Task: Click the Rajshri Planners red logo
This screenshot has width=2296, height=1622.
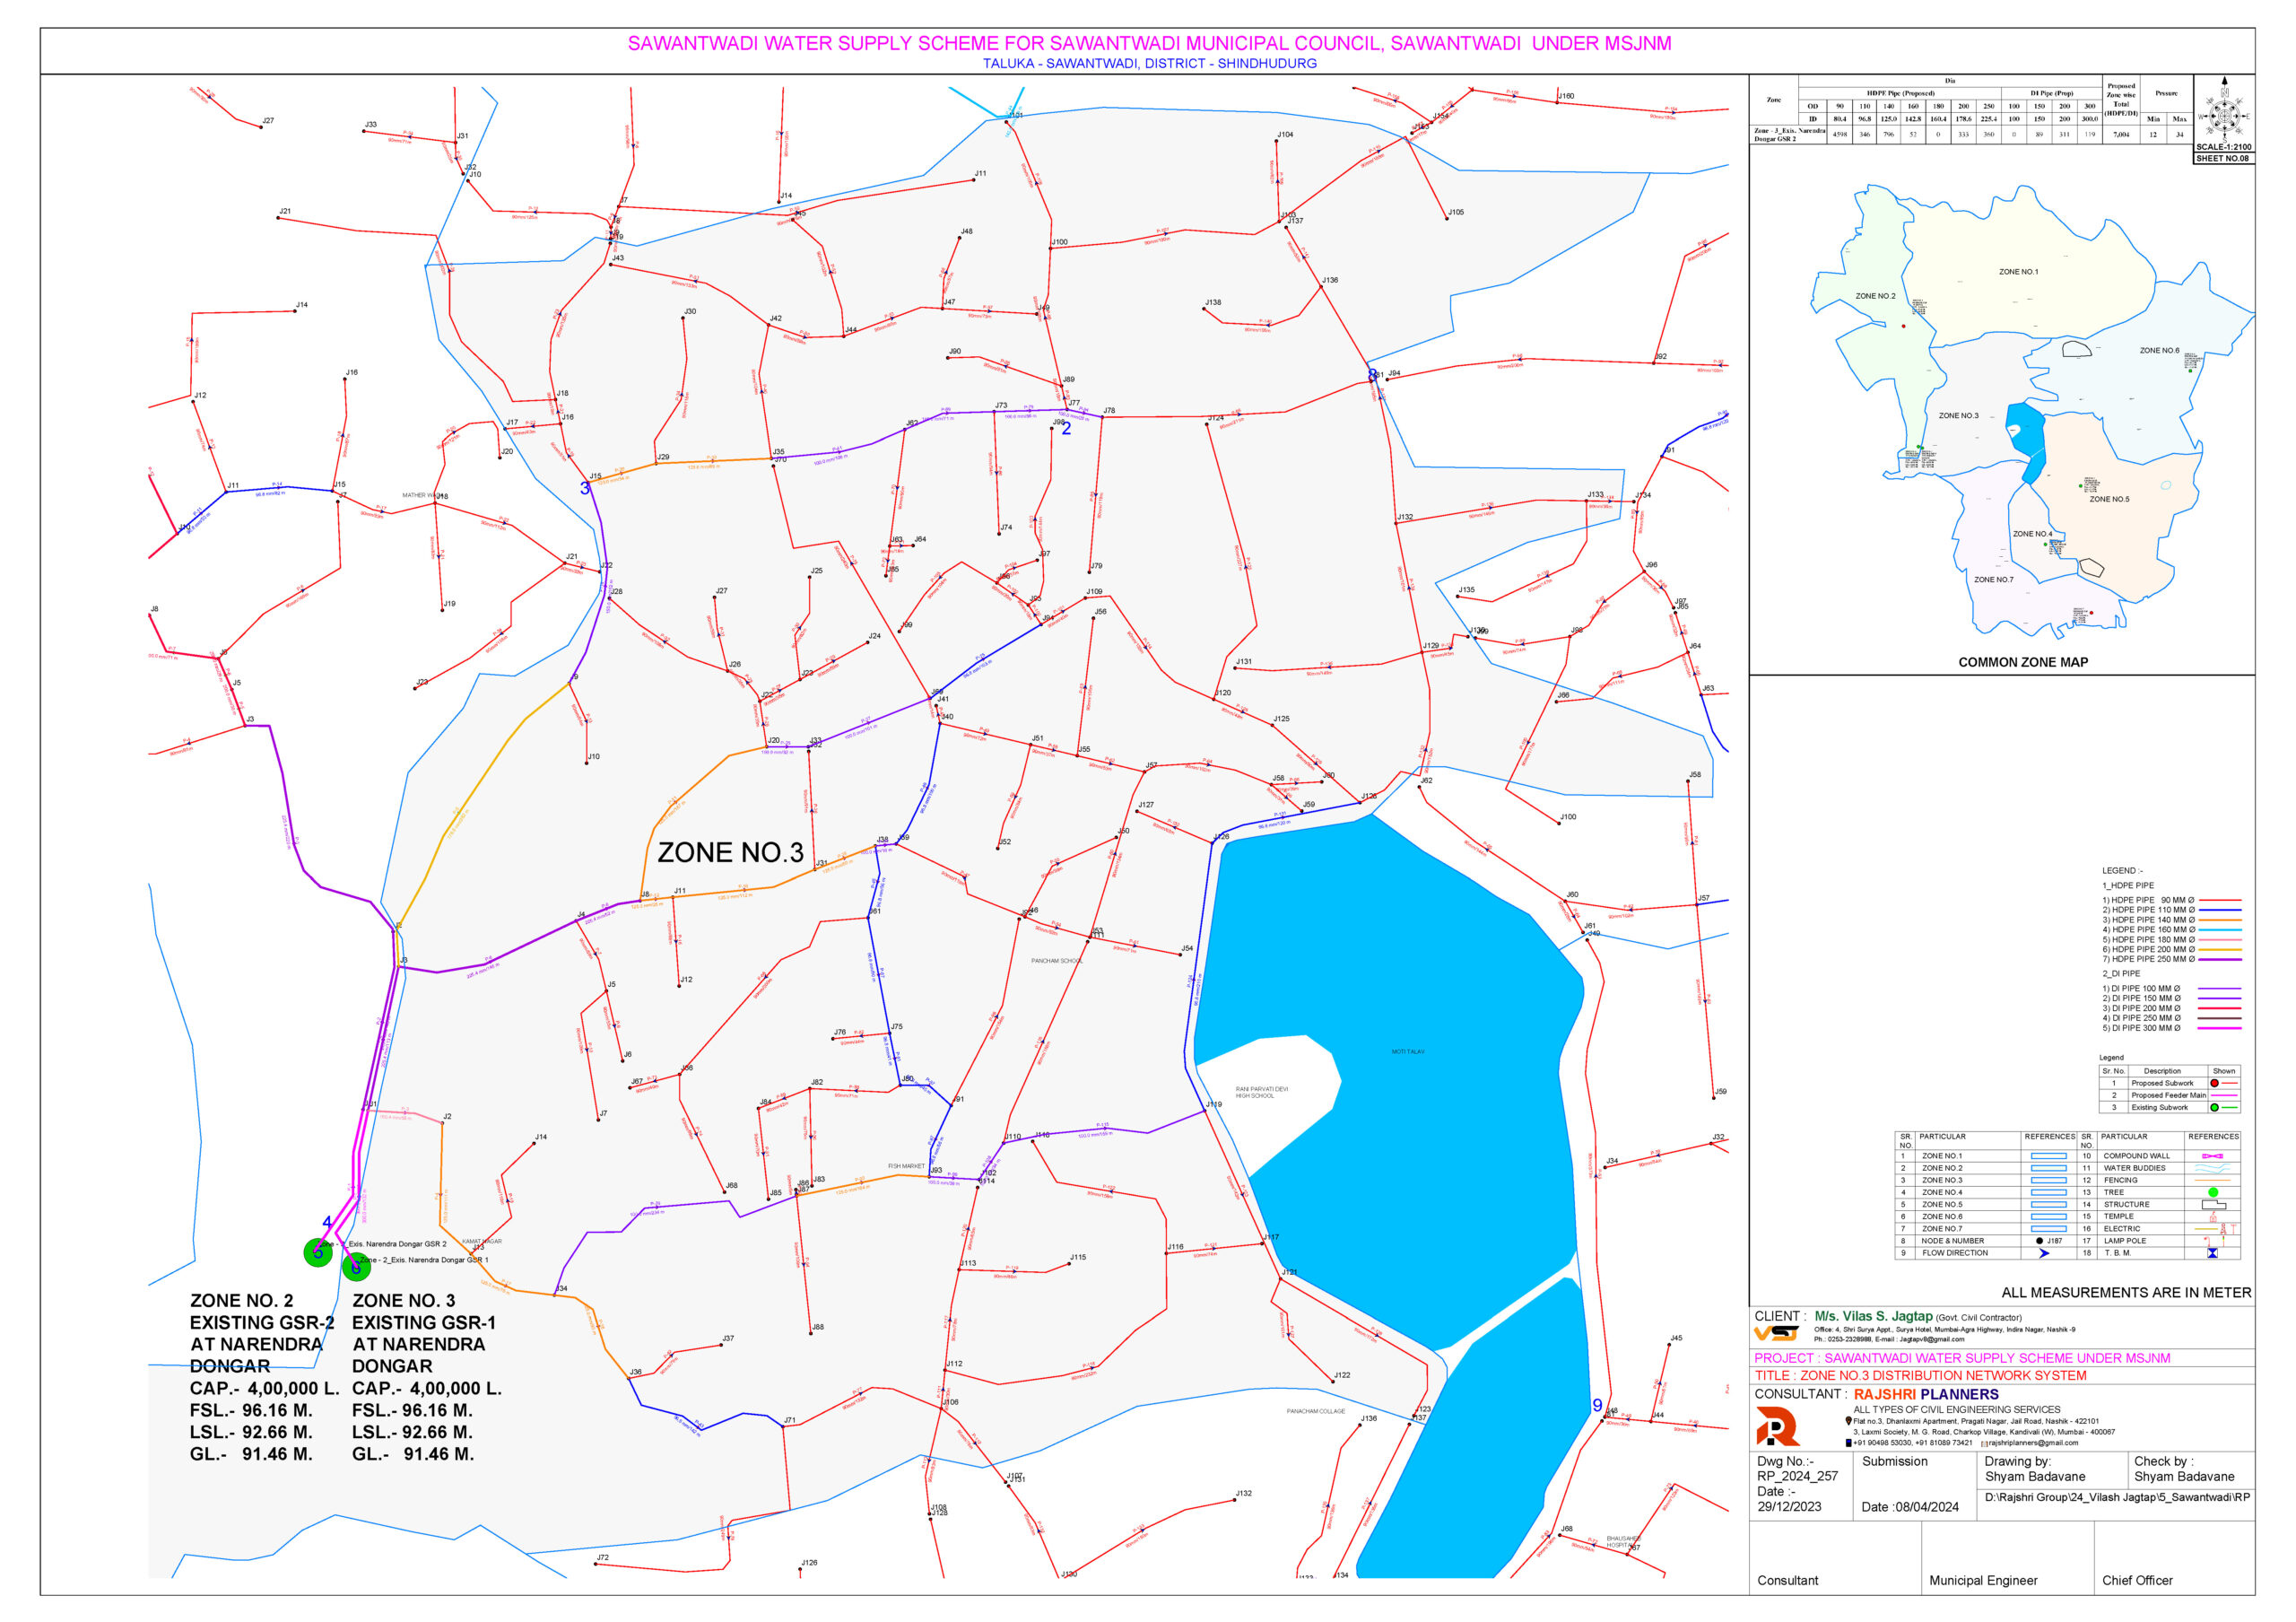Action: tap(1777, 1426)
